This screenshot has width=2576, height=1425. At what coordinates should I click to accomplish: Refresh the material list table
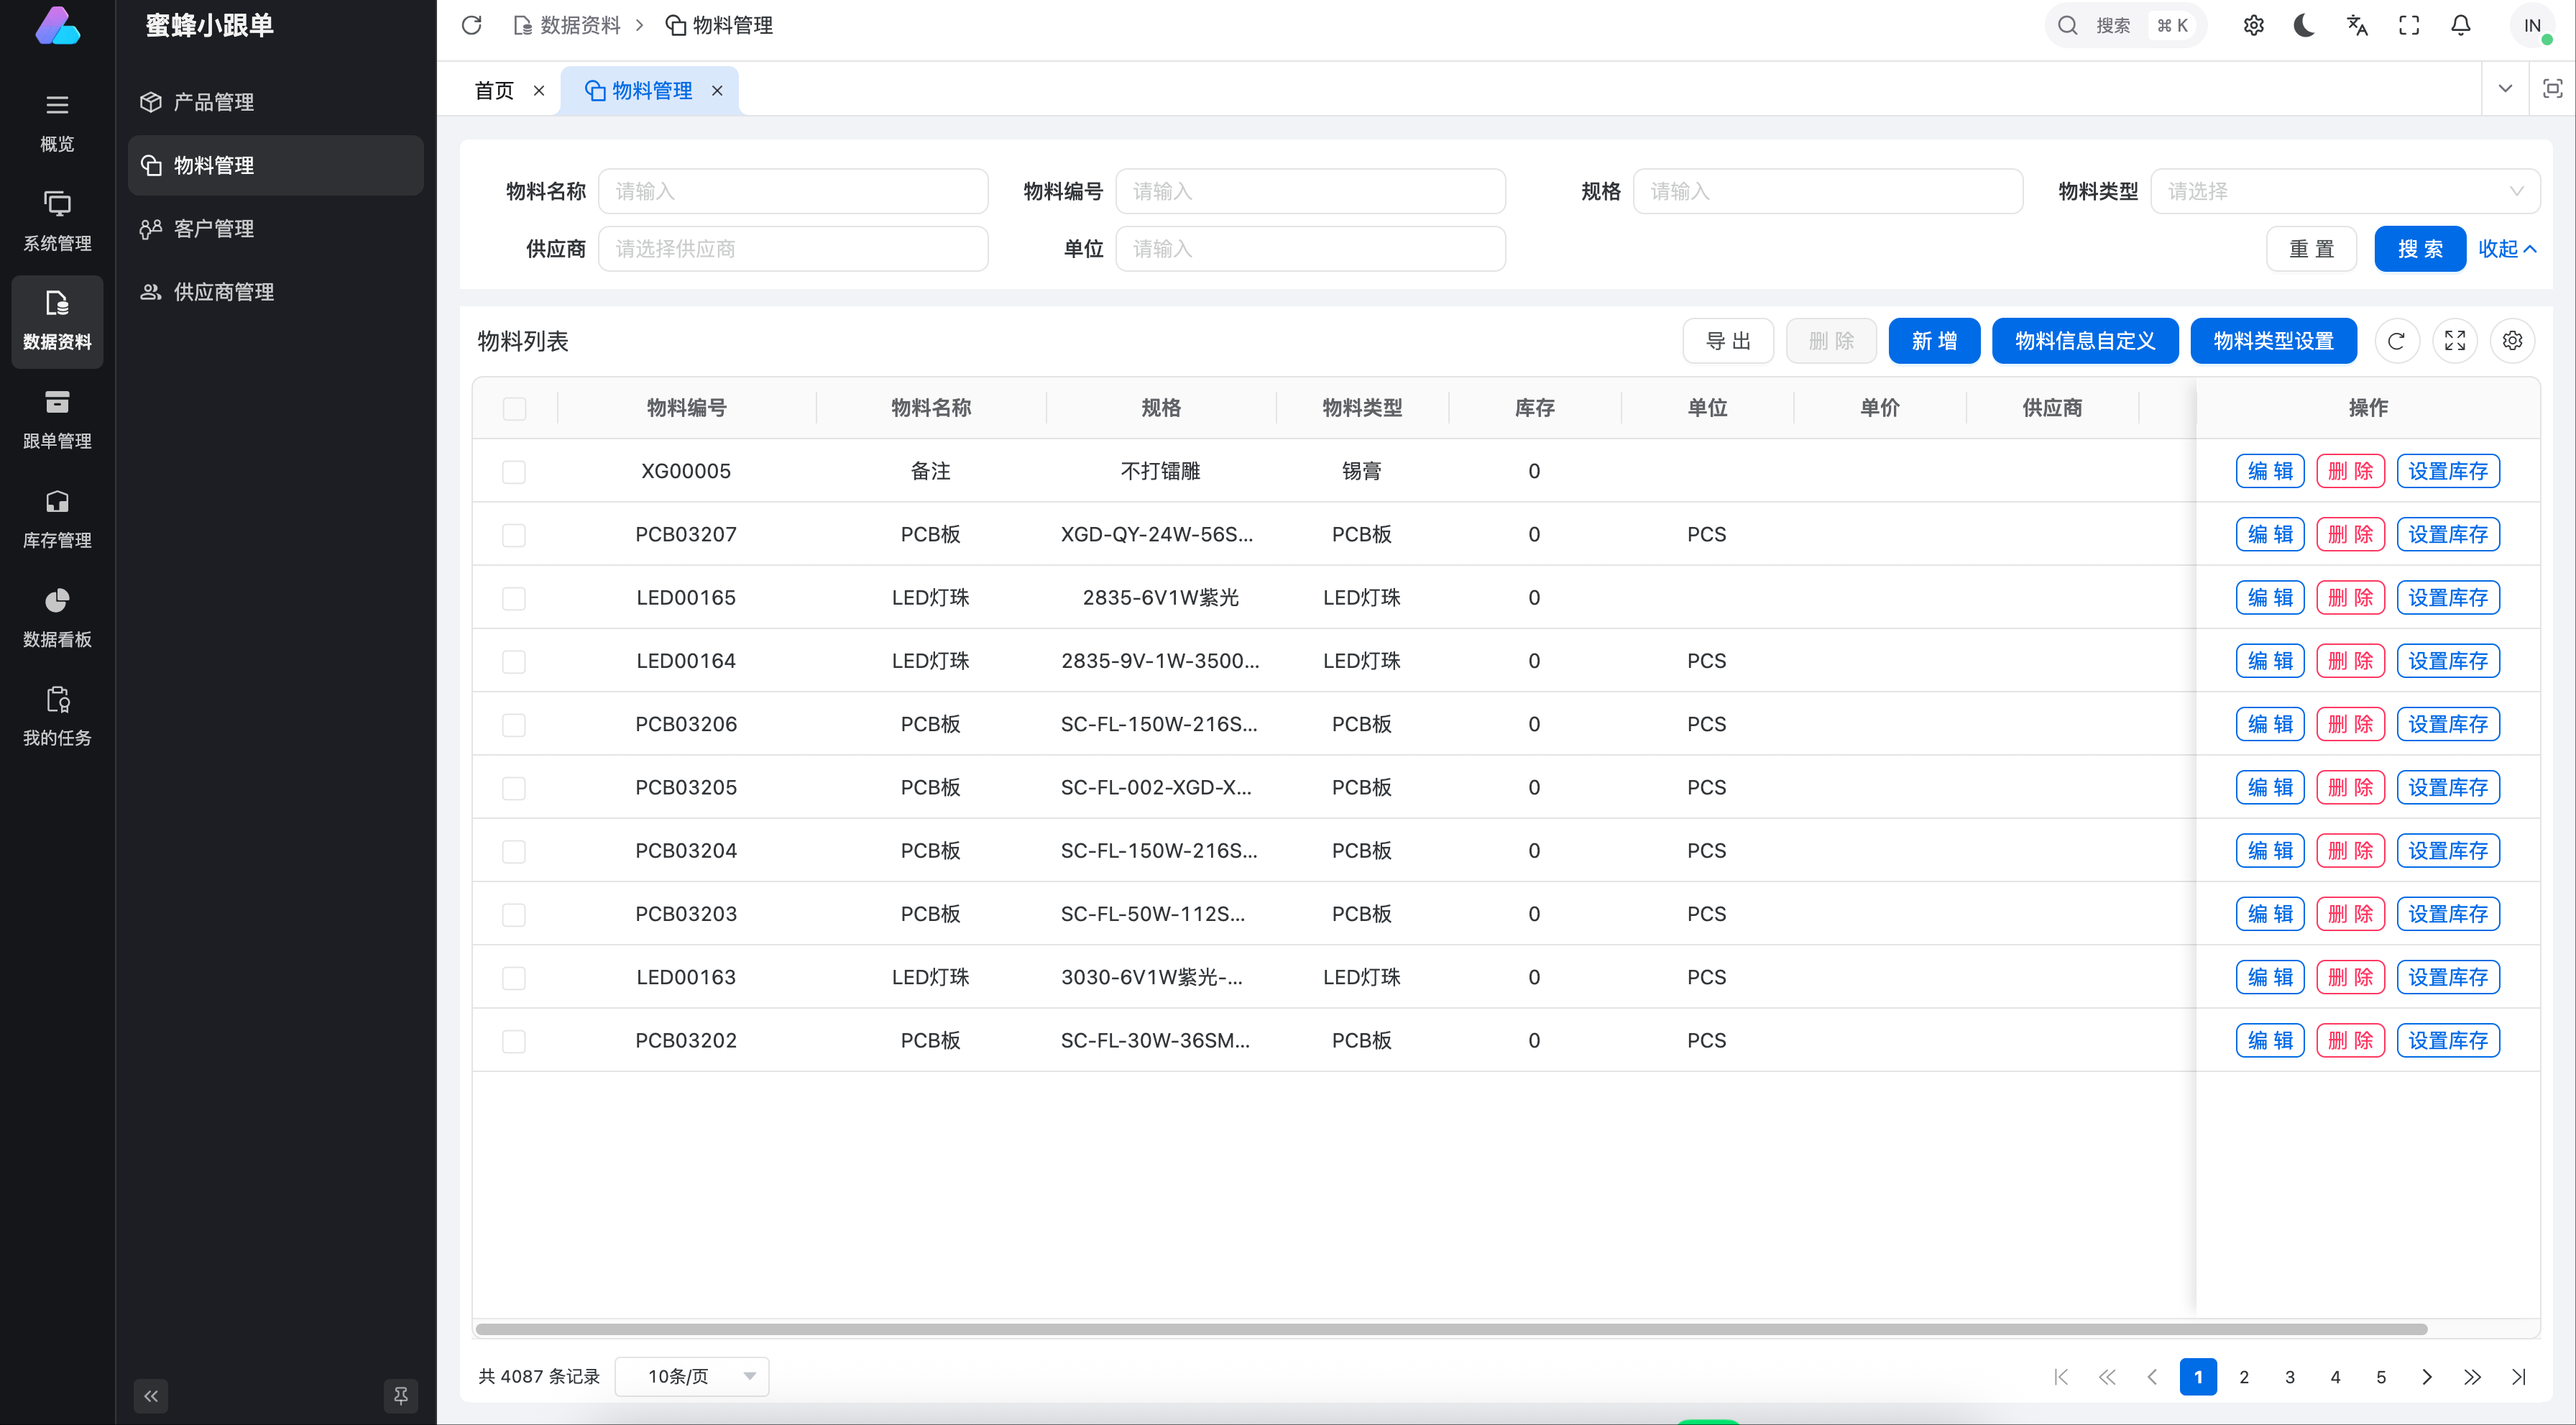[2396, 341]
